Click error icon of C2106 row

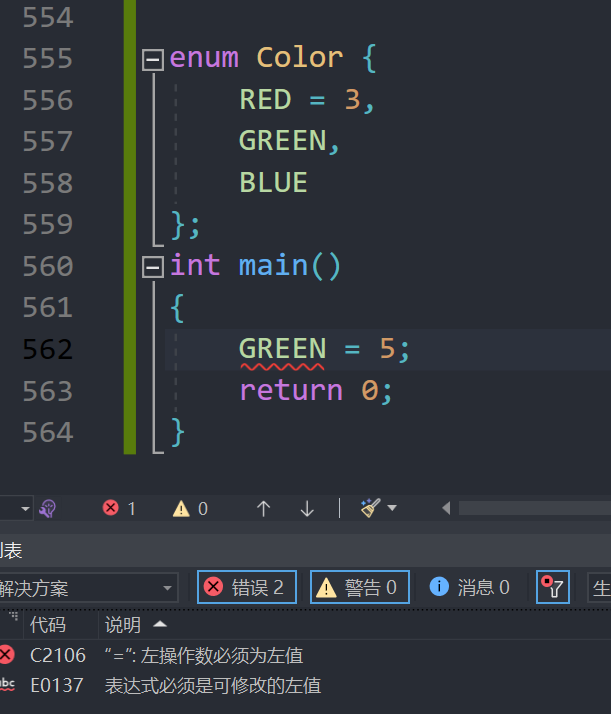pyautogui.click(x=6, y=655)
